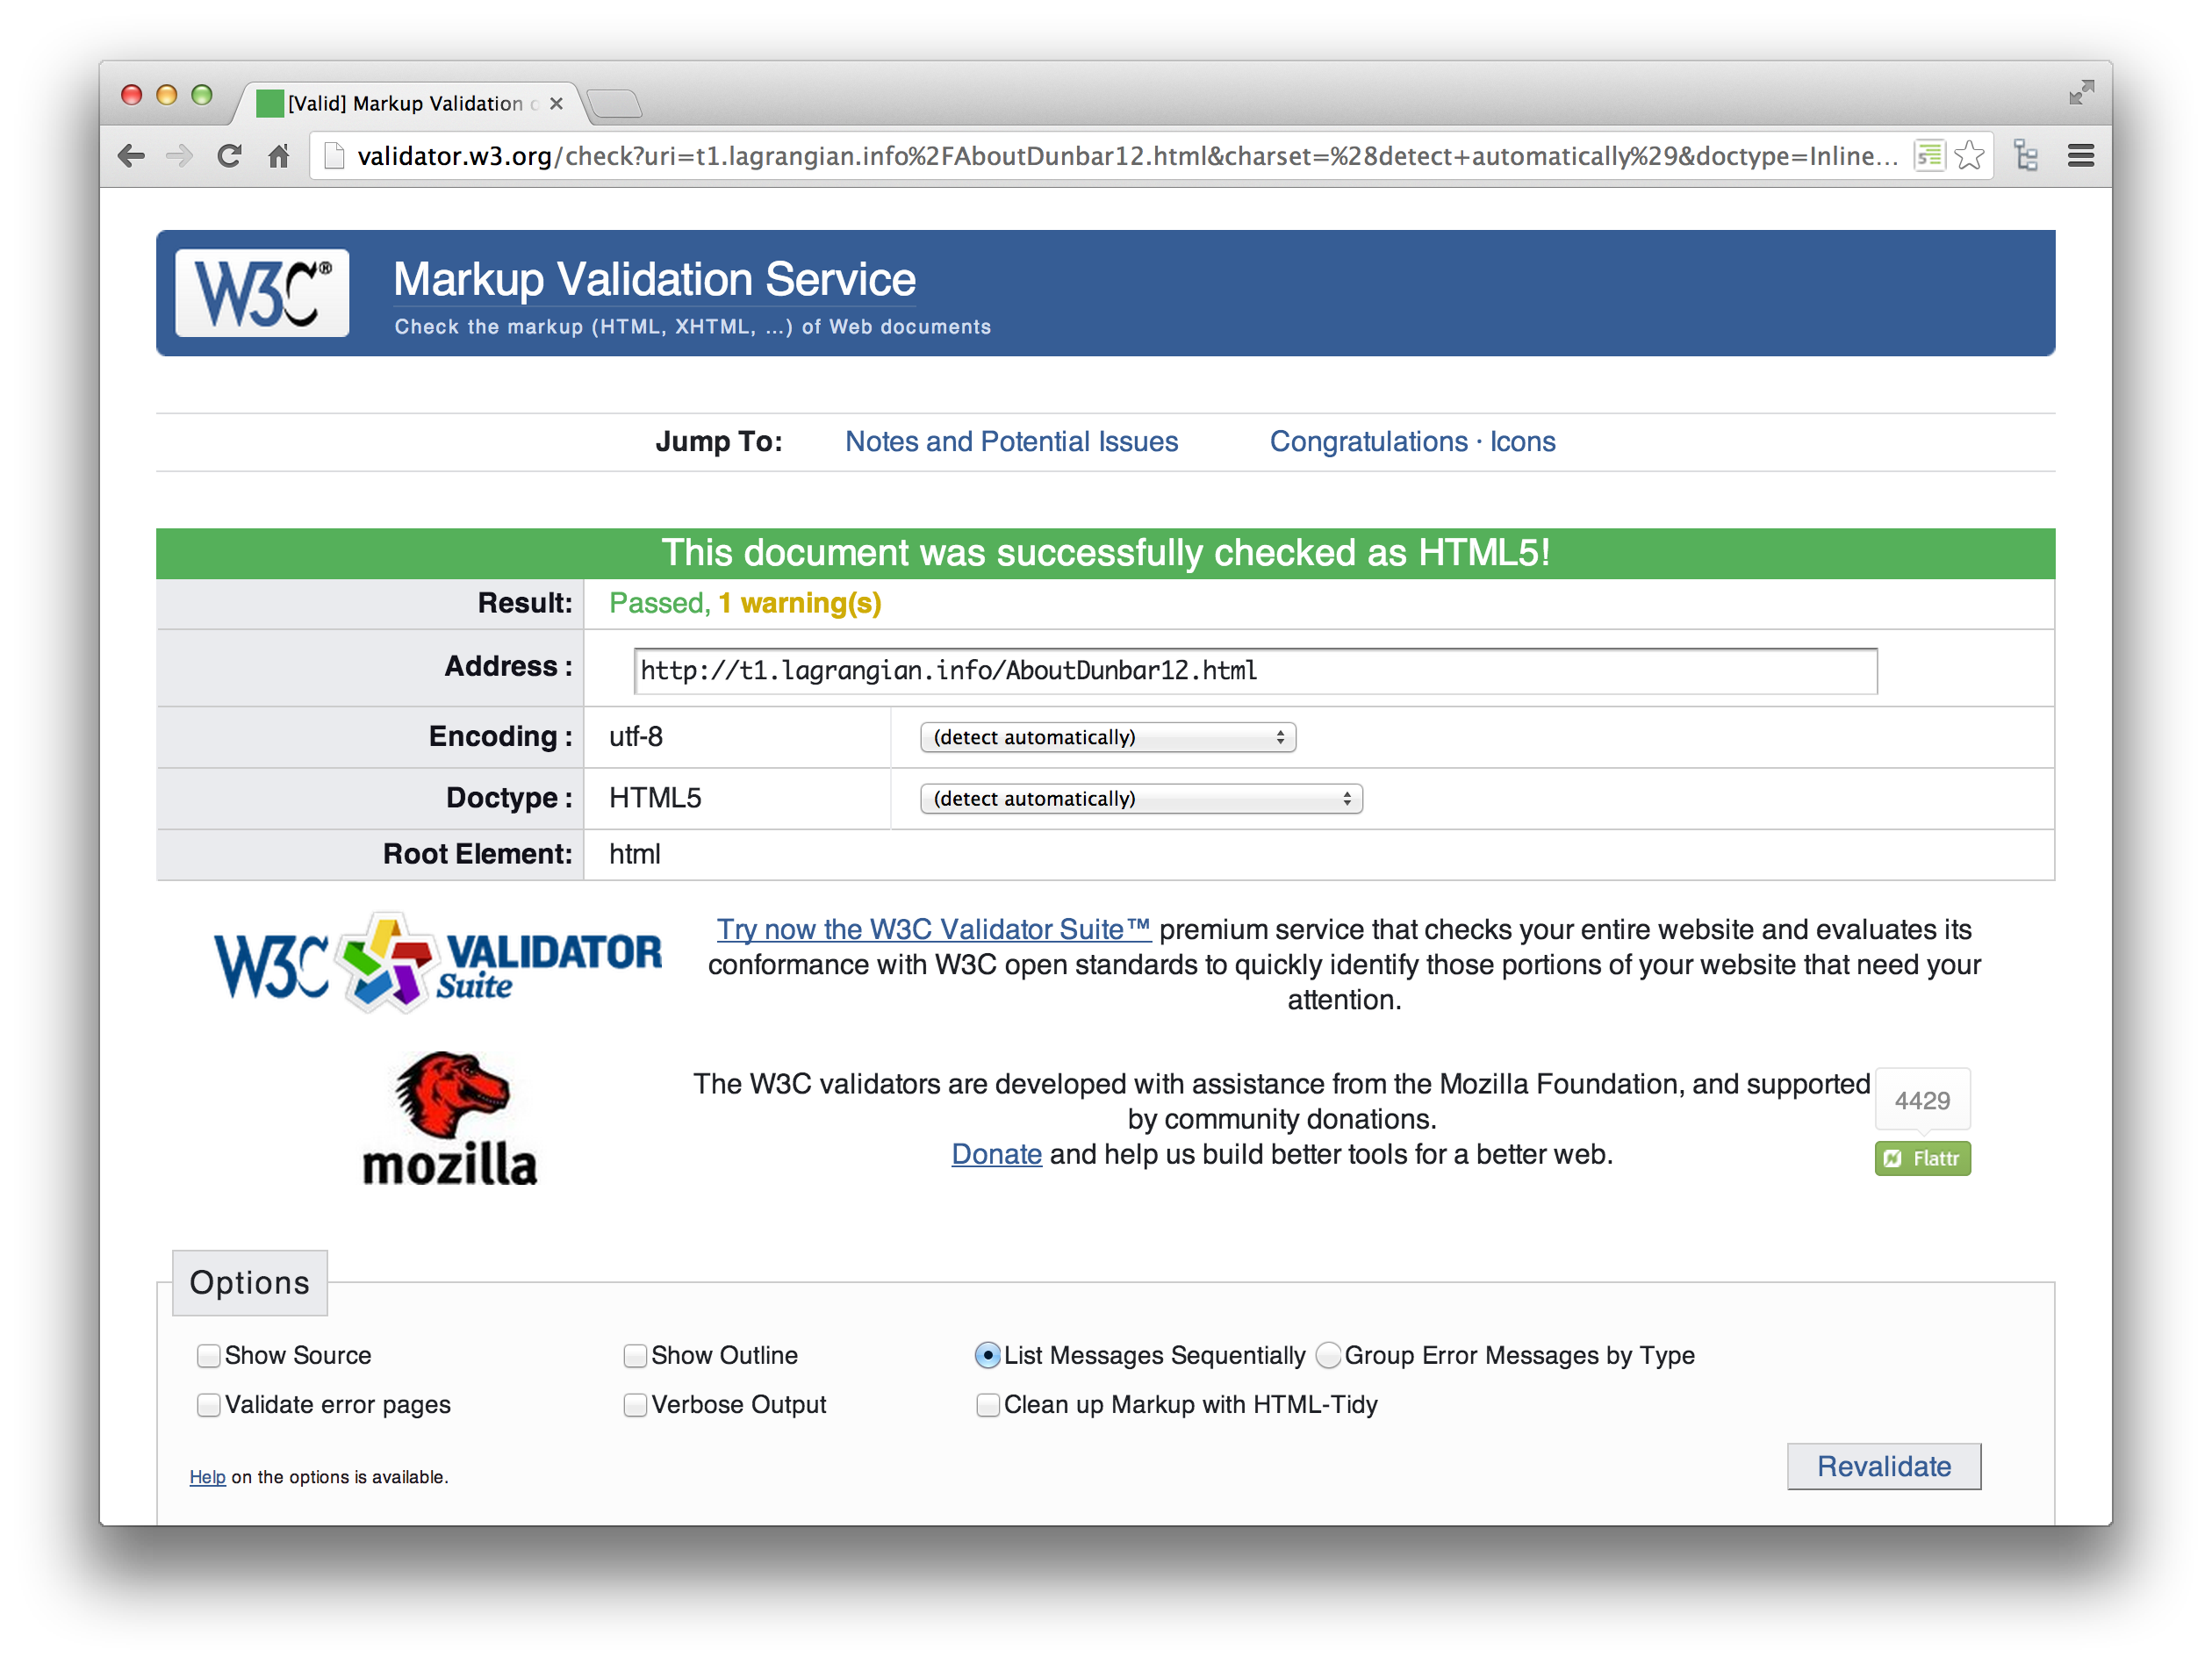Tick Clean up Markup with HTML-Tidy
Viewport: 2212px width, 1664px height.
point(987,1404)
